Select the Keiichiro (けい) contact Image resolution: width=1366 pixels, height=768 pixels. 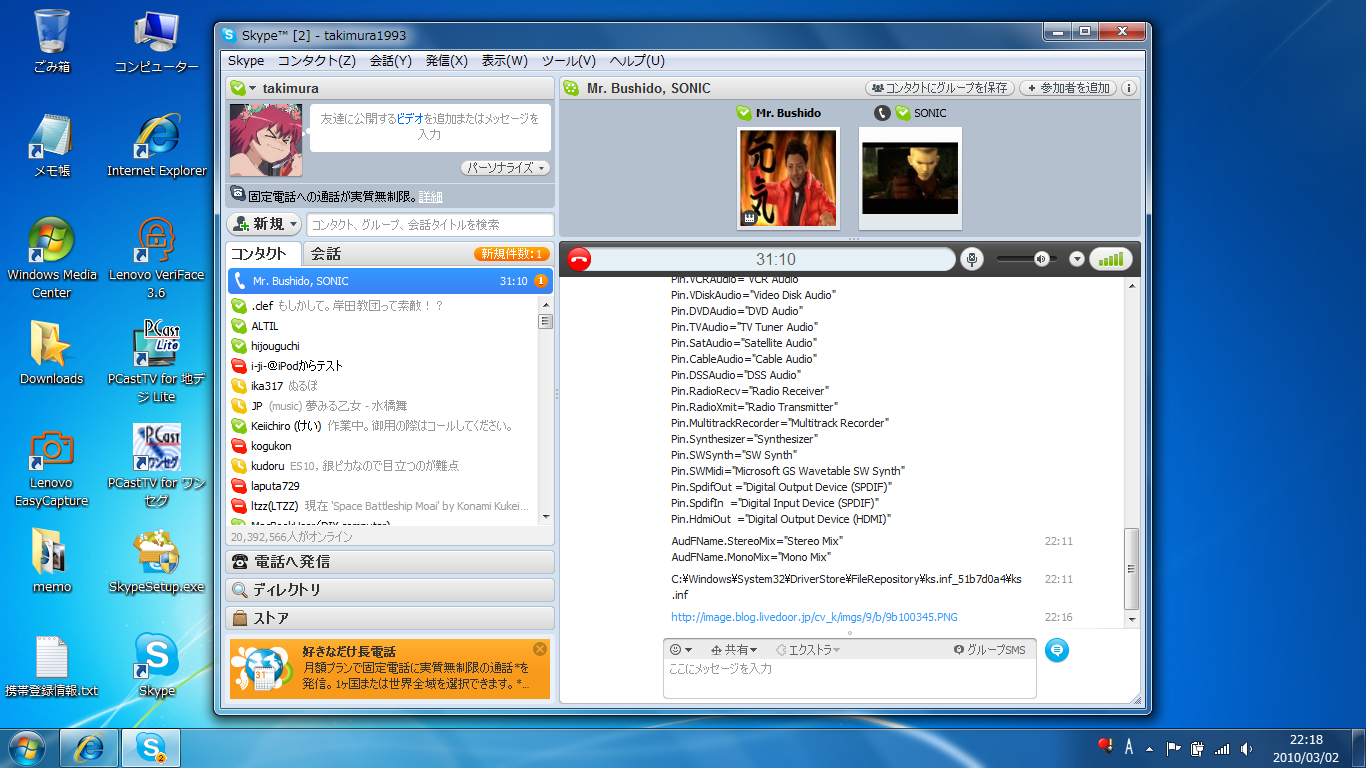pos(384,426)
